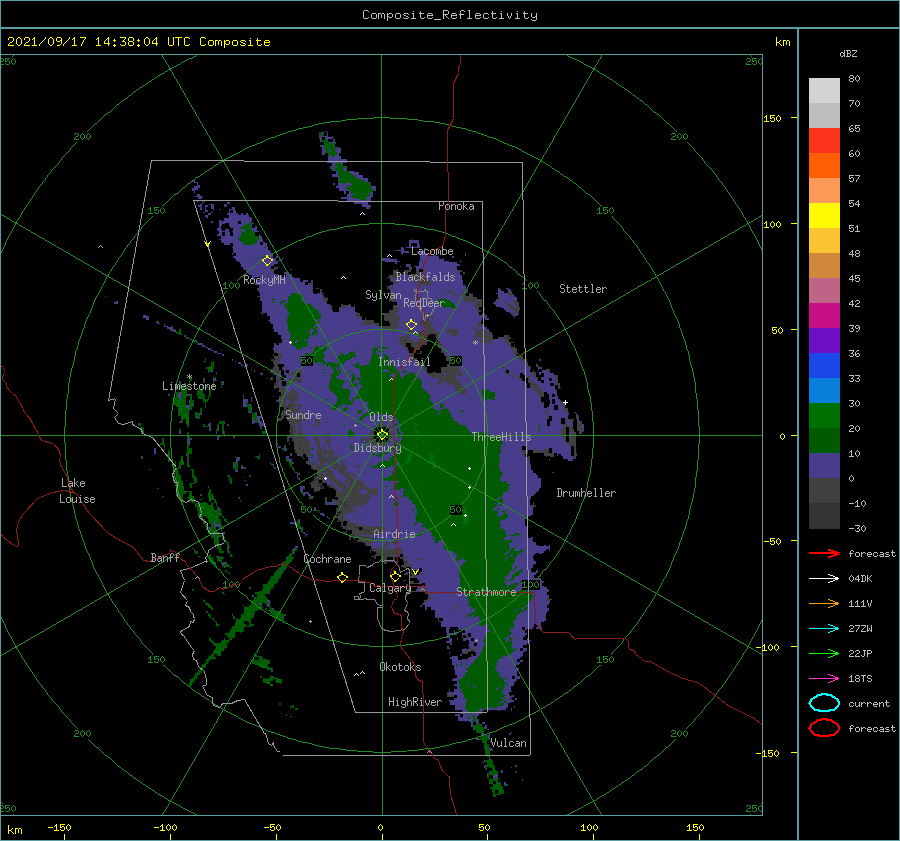Screen dimensions: 900x841
Task: Select the Banff label
Action: point(165,557)
